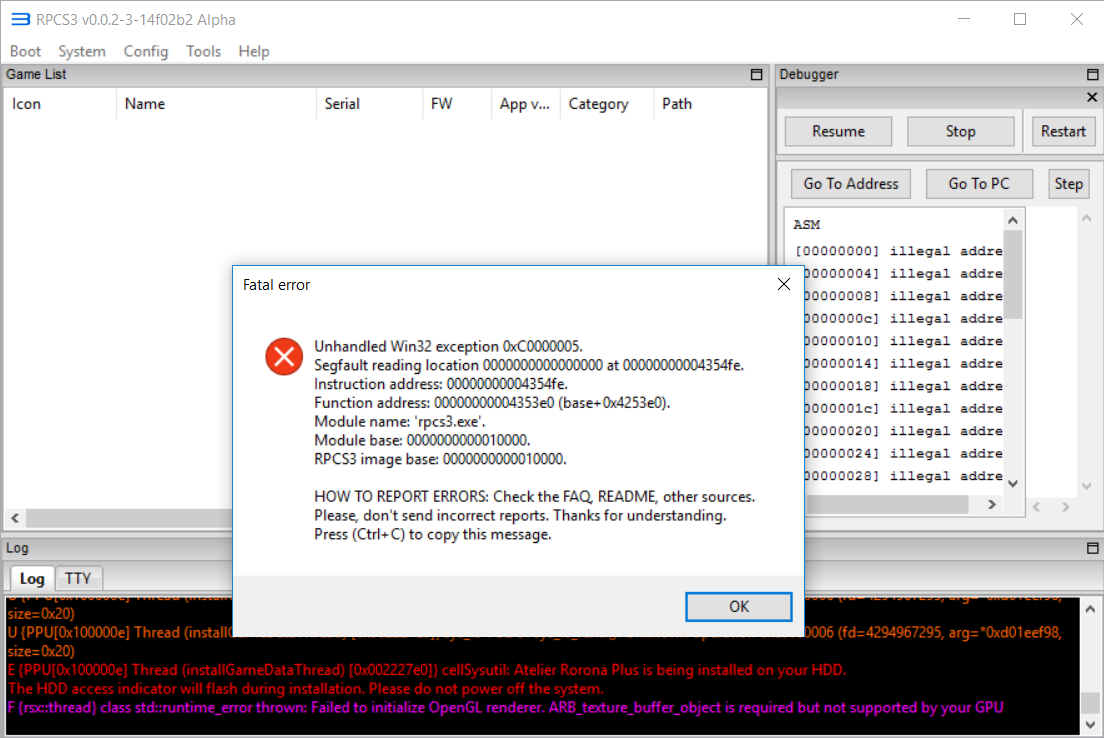Maximize the RPCS3 window

[1020, 20]
